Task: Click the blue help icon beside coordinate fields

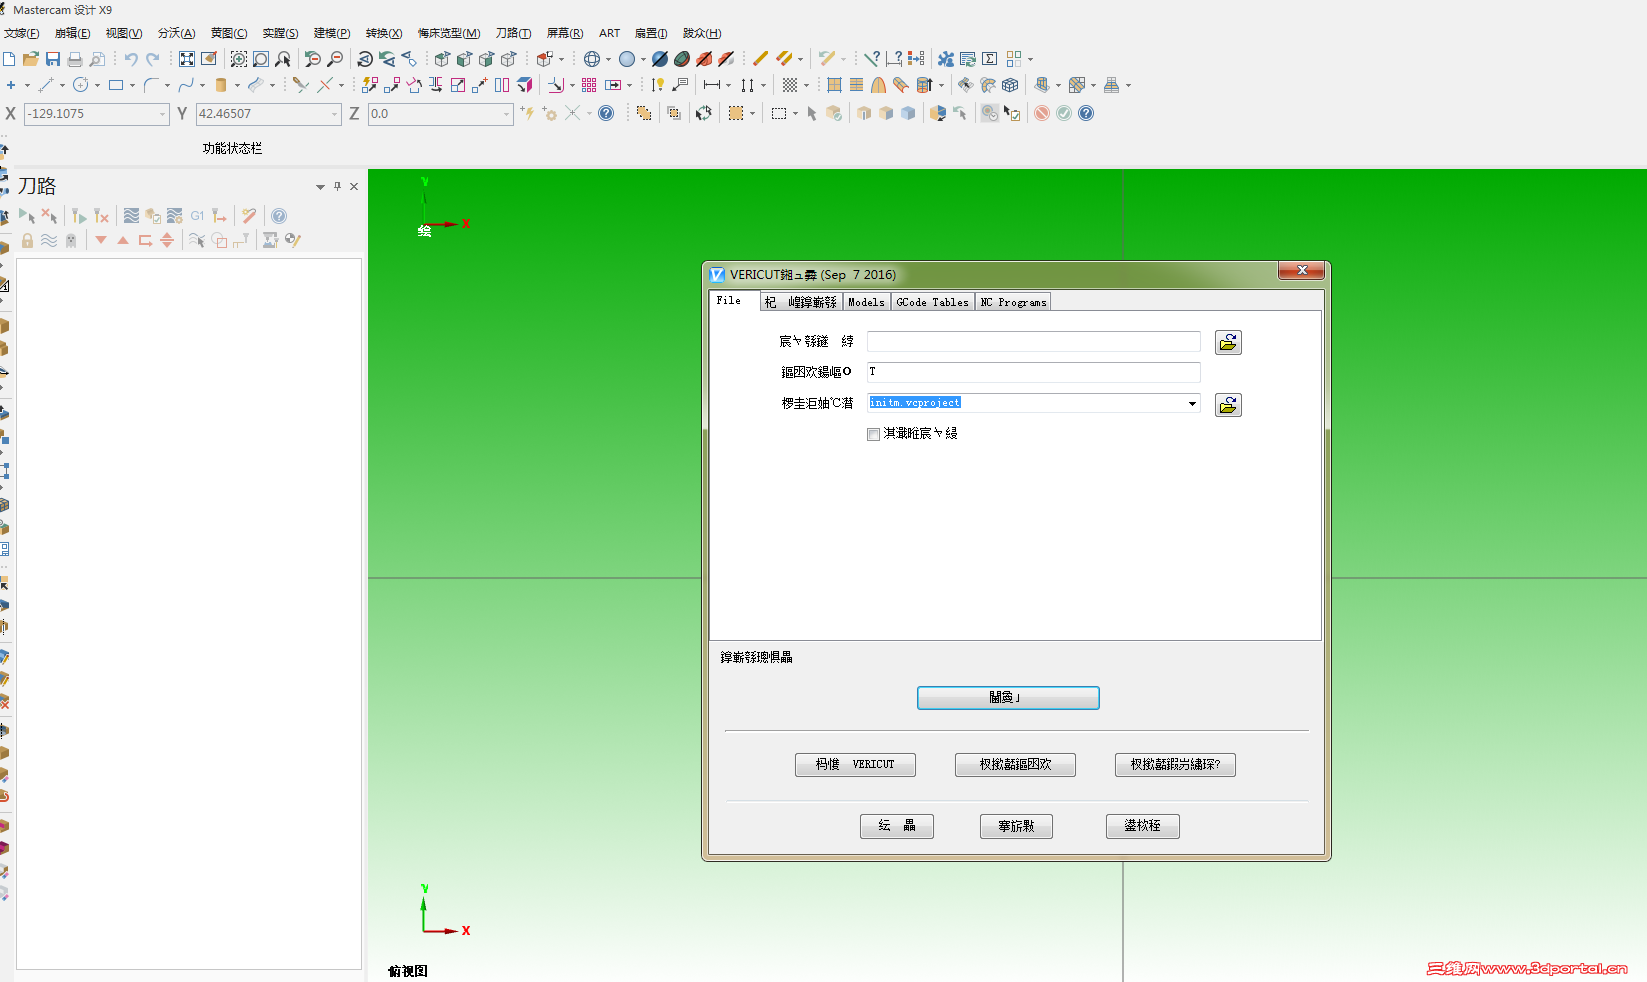Action: pos(606,113)
